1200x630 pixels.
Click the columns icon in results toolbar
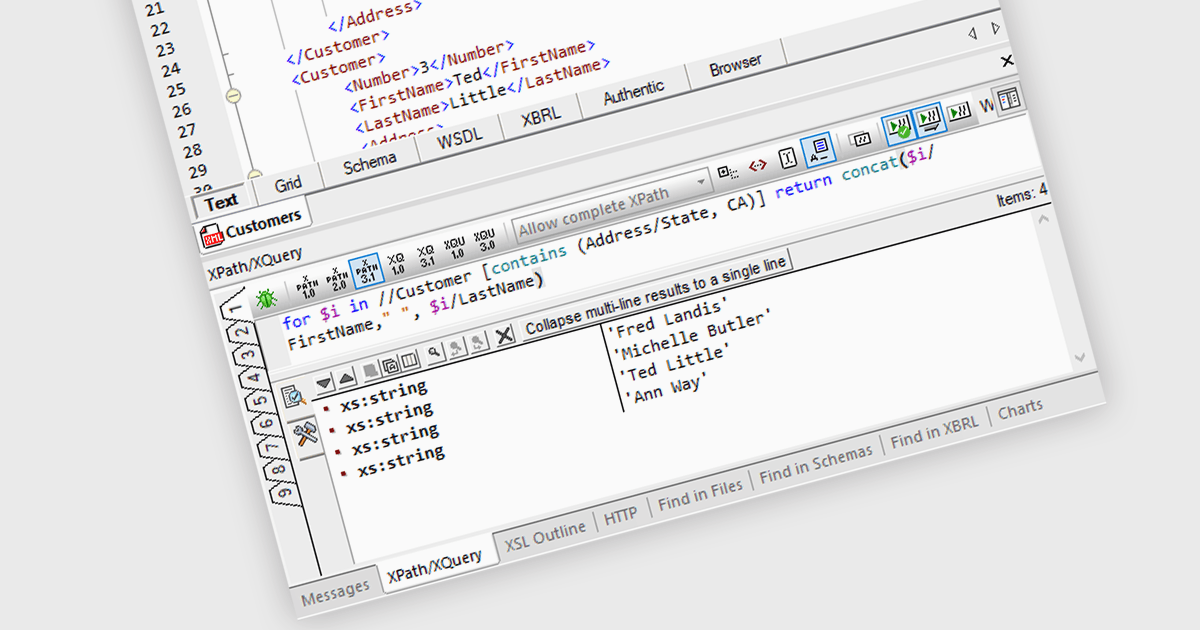(410, 361)
